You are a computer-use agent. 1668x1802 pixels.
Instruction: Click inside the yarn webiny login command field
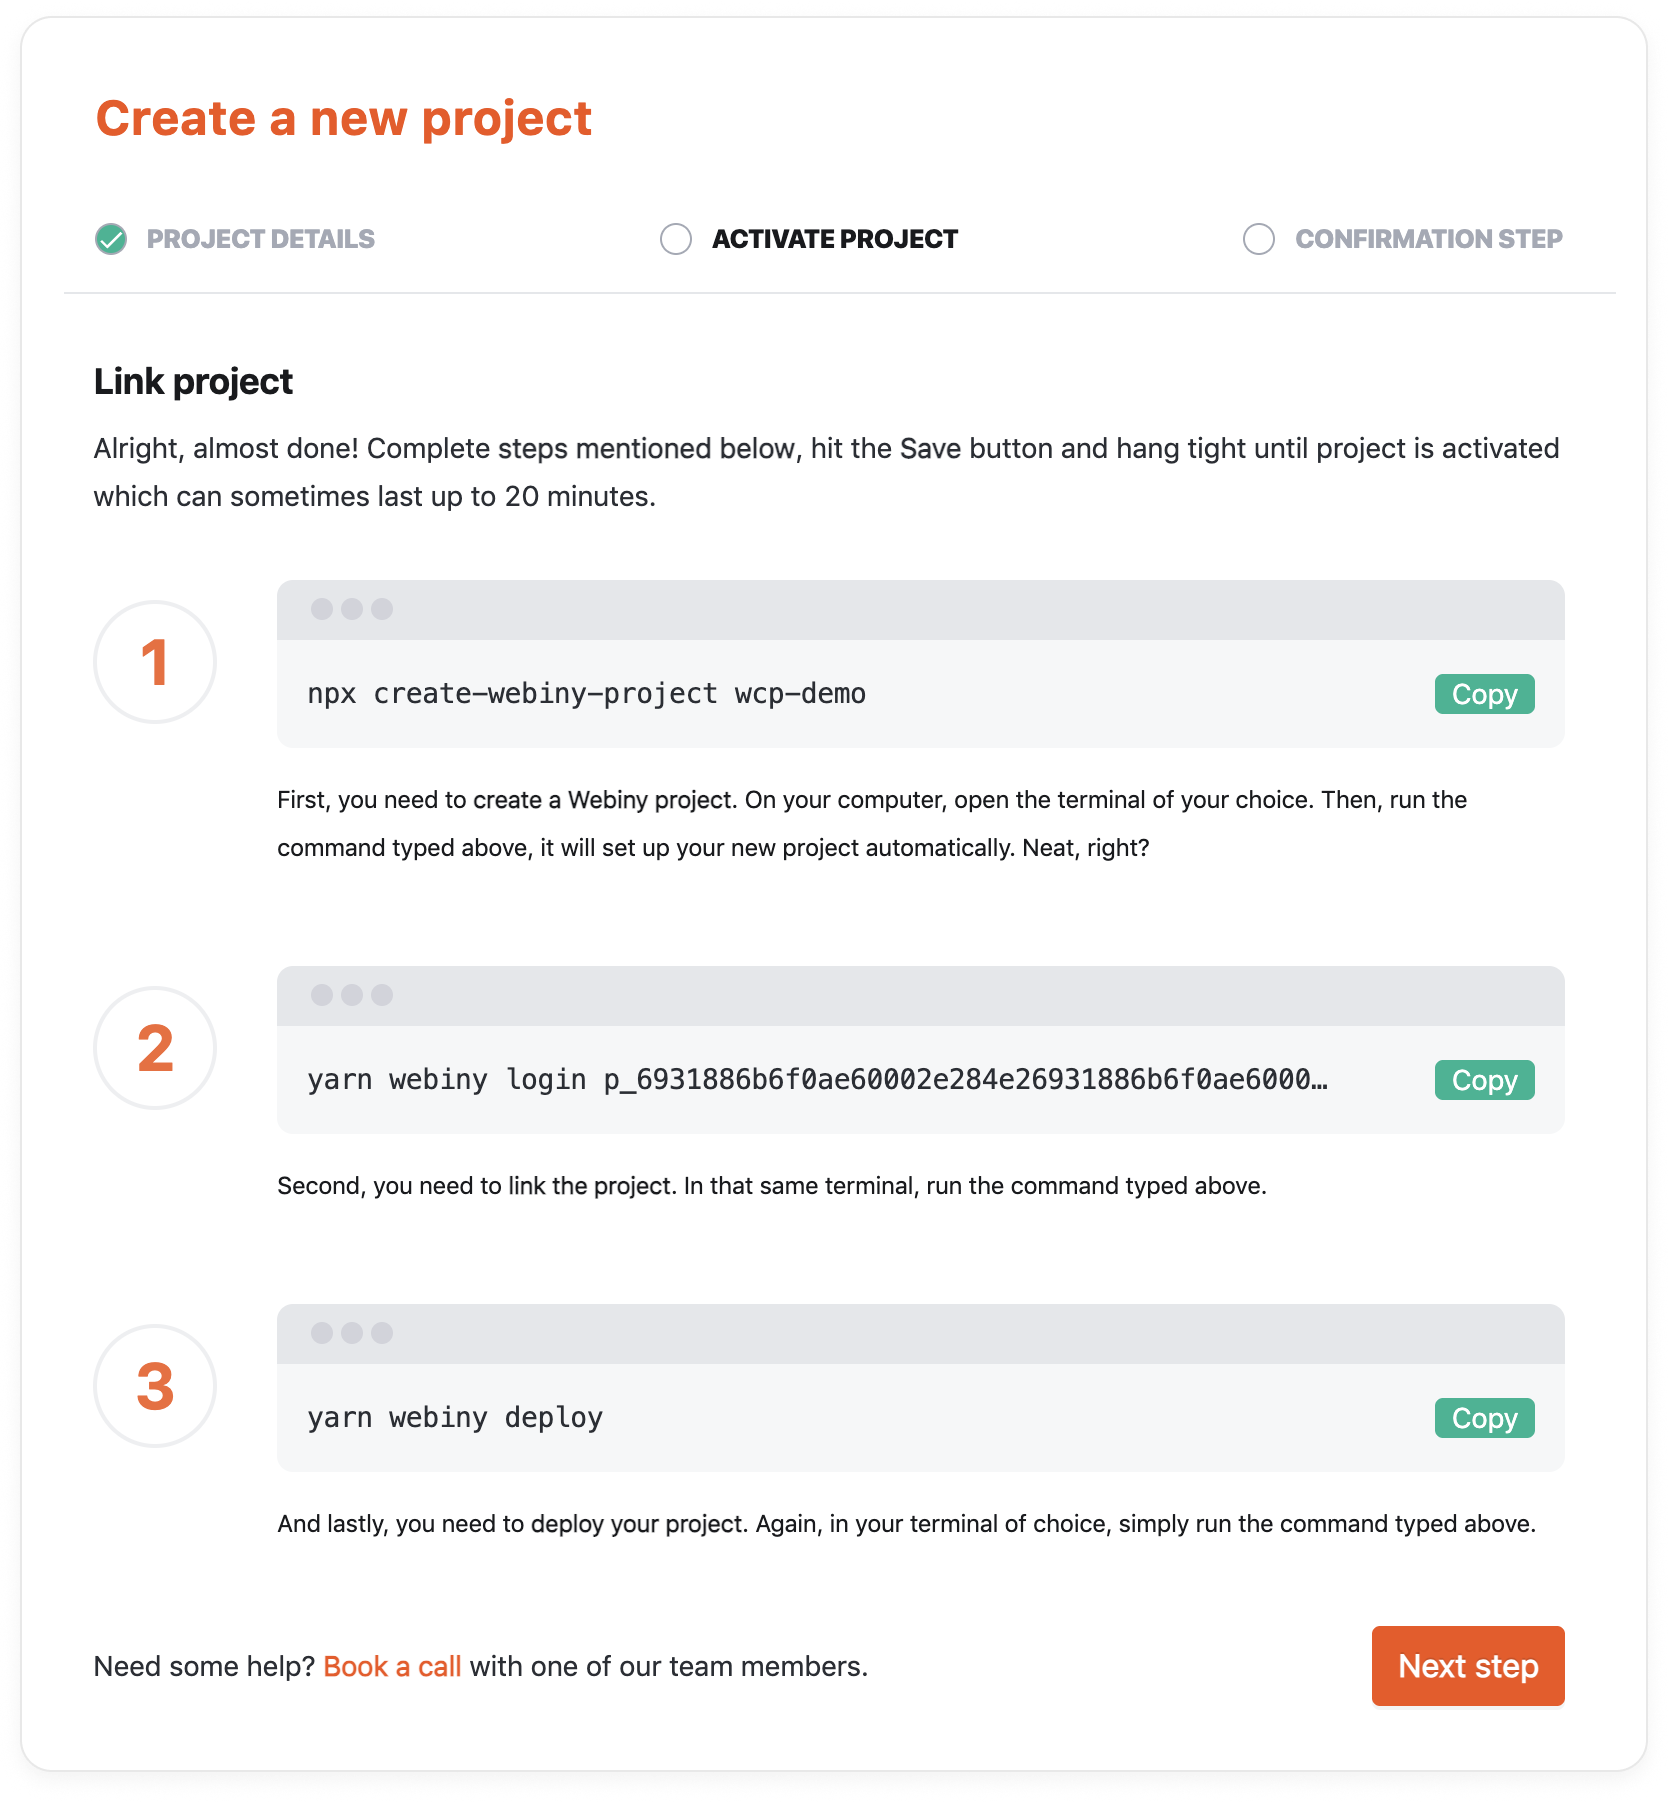coord(820,1080)
